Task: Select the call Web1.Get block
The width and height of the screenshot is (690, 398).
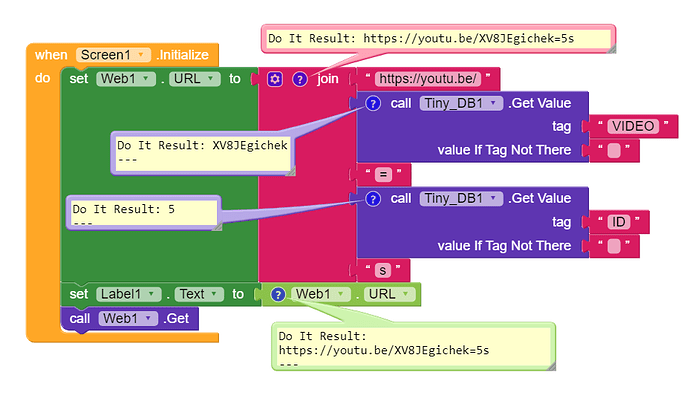Action: 130,319
